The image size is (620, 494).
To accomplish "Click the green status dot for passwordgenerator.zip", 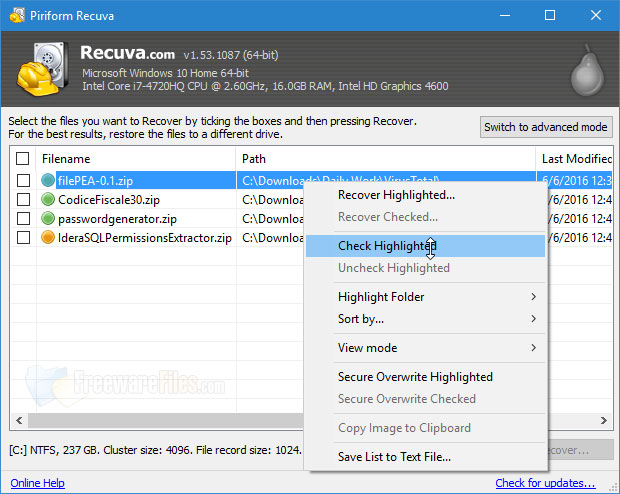I will [48, 218].
